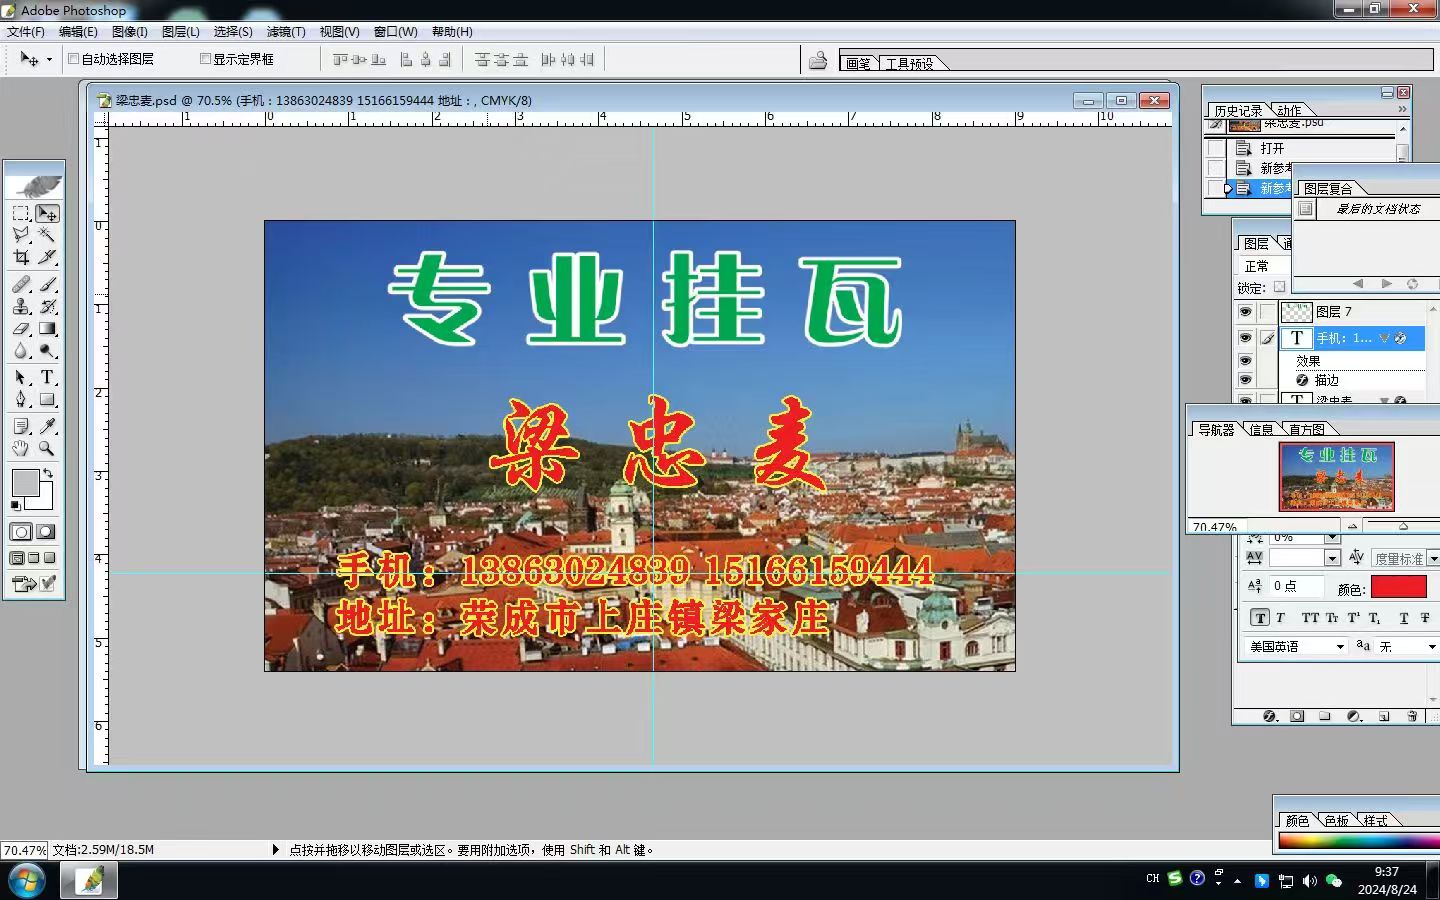Expand History panel options double-arrow
Image resolution: width=1440 pixels, height=900 pixels.
click(1402, 109)
